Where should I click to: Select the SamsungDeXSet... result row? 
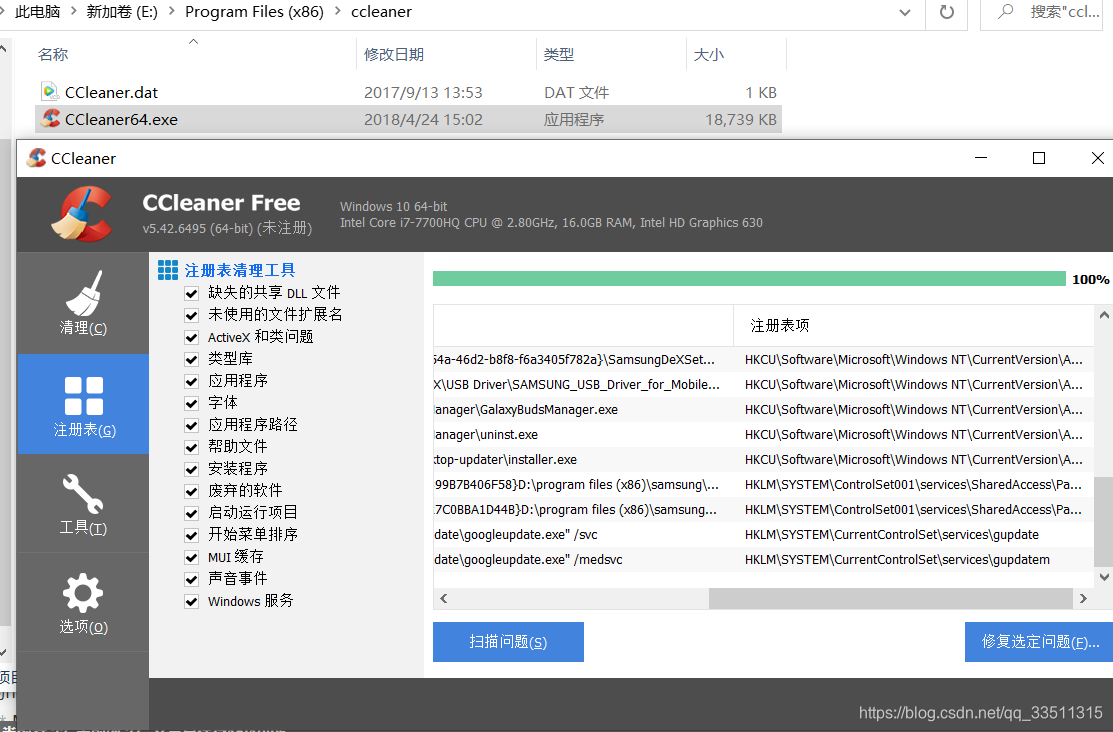(x=763, y=359)
